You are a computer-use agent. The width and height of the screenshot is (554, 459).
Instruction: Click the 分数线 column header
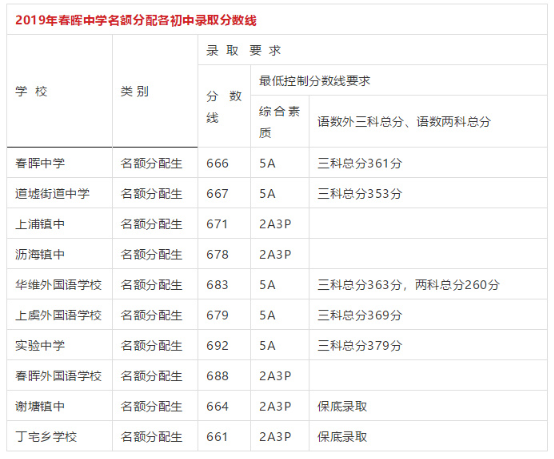[x=224, y=107]
